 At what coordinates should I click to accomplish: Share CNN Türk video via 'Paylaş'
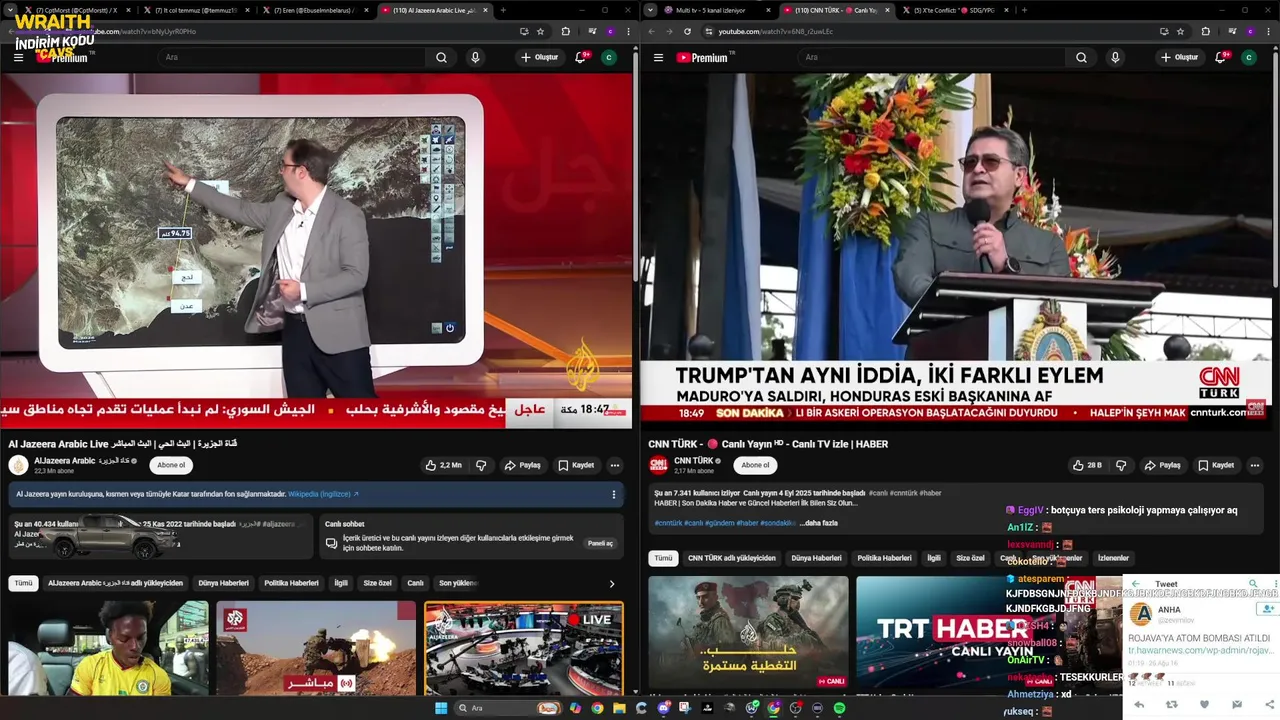(x=1162, y=465)
